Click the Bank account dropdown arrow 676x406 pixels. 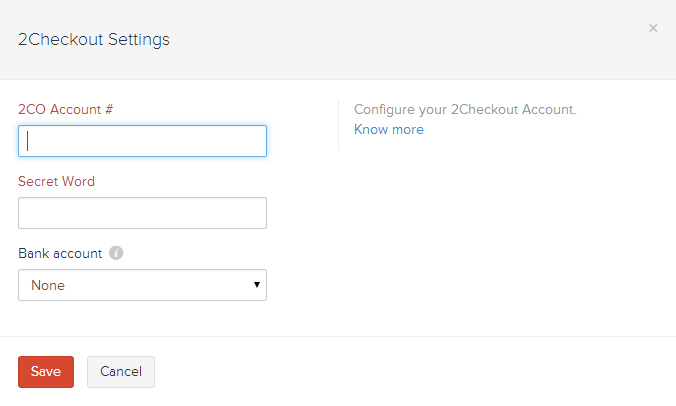point(257,285)
